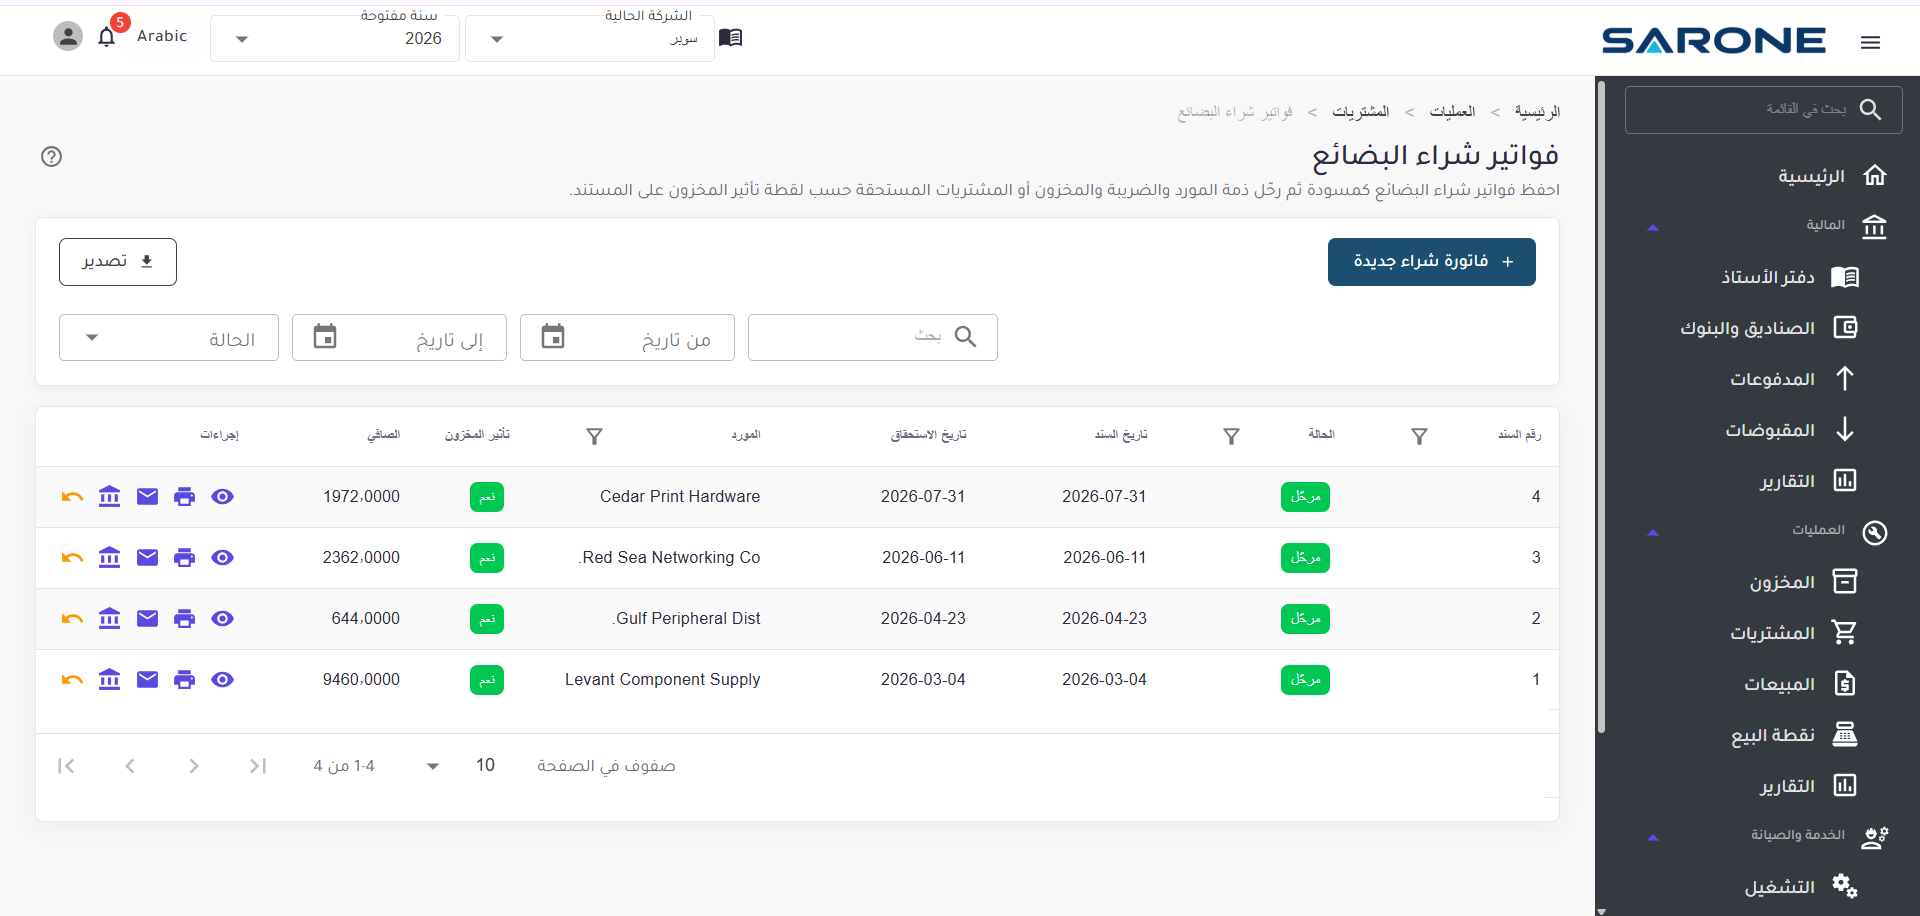Open the open-year 2026 dropdown

point(335,38)
